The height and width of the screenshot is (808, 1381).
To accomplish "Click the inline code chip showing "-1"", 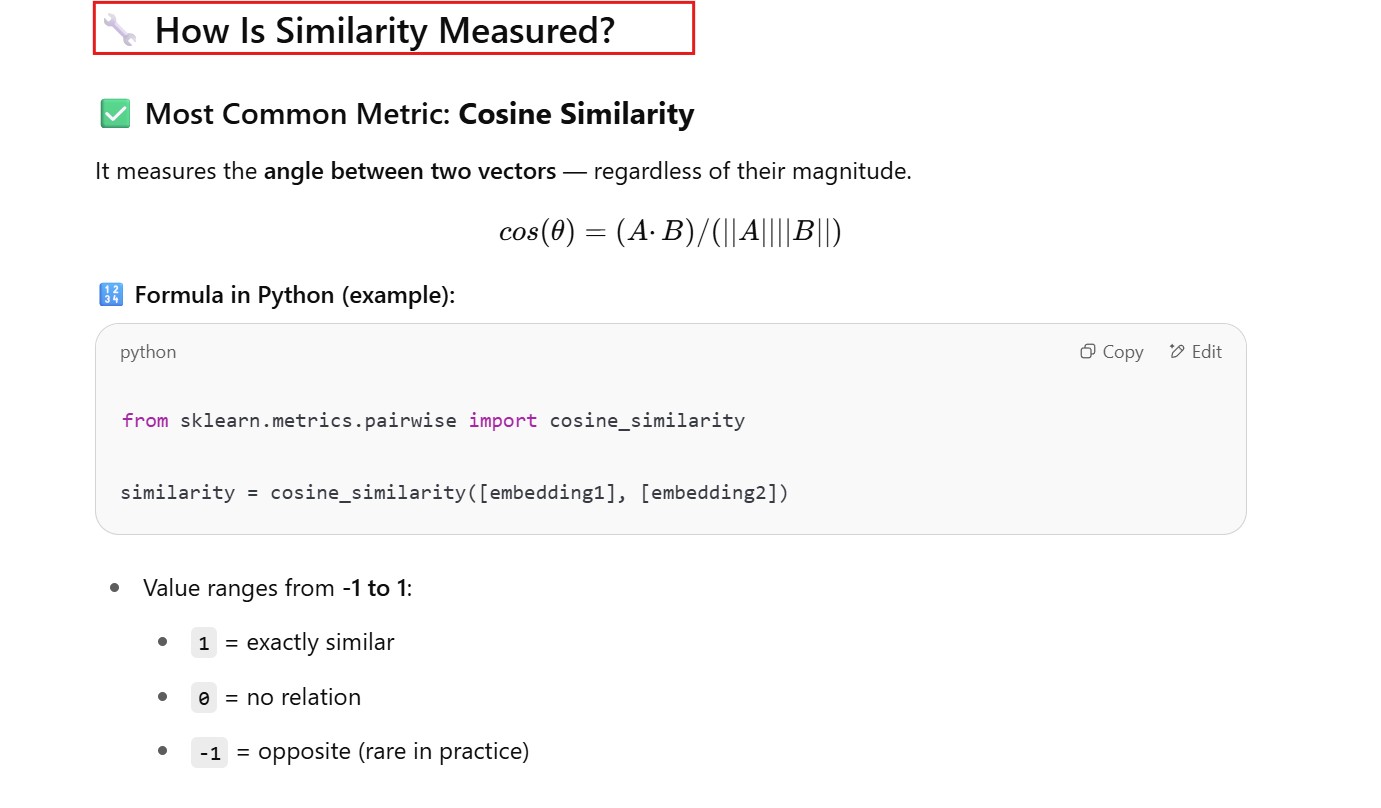I will pyautogui.click(x=209, y=752).
